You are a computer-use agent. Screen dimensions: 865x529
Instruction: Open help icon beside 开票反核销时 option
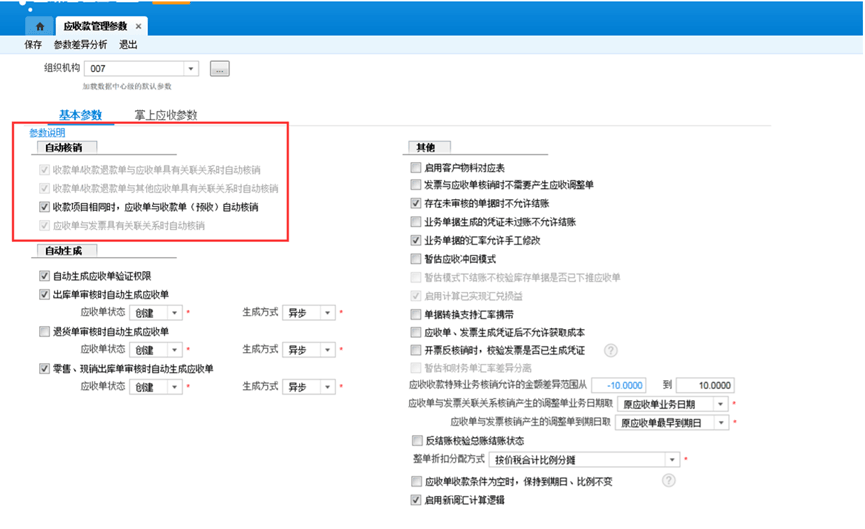tap(610, 350)
